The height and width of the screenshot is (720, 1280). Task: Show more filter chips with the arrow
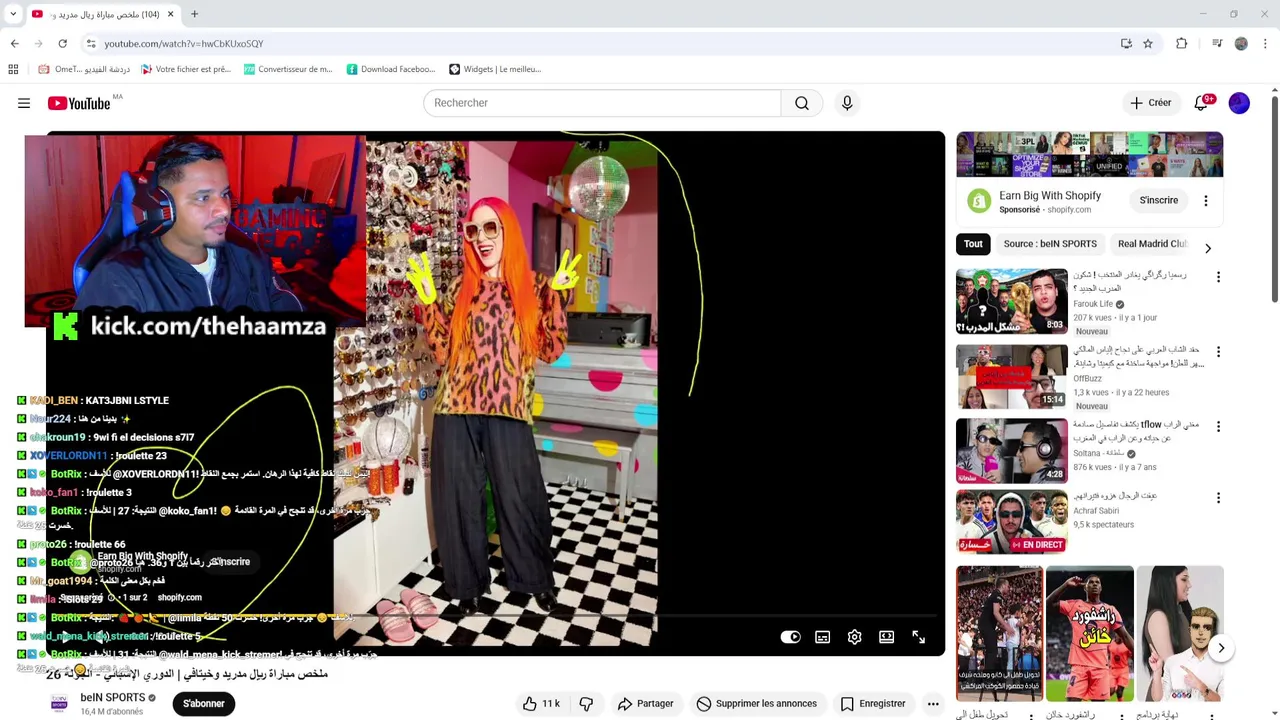[1207, 248]
